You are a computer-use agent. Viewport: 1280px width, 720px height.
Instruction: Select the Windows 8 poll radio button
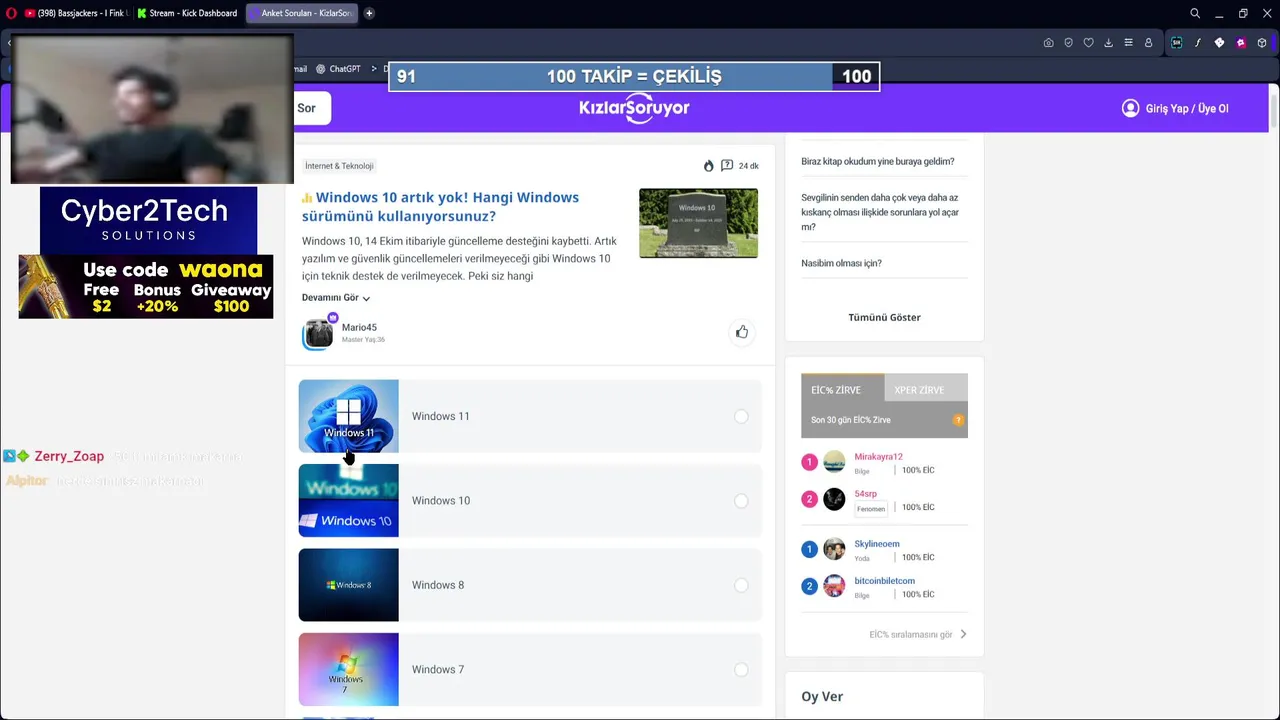(741, 585)
